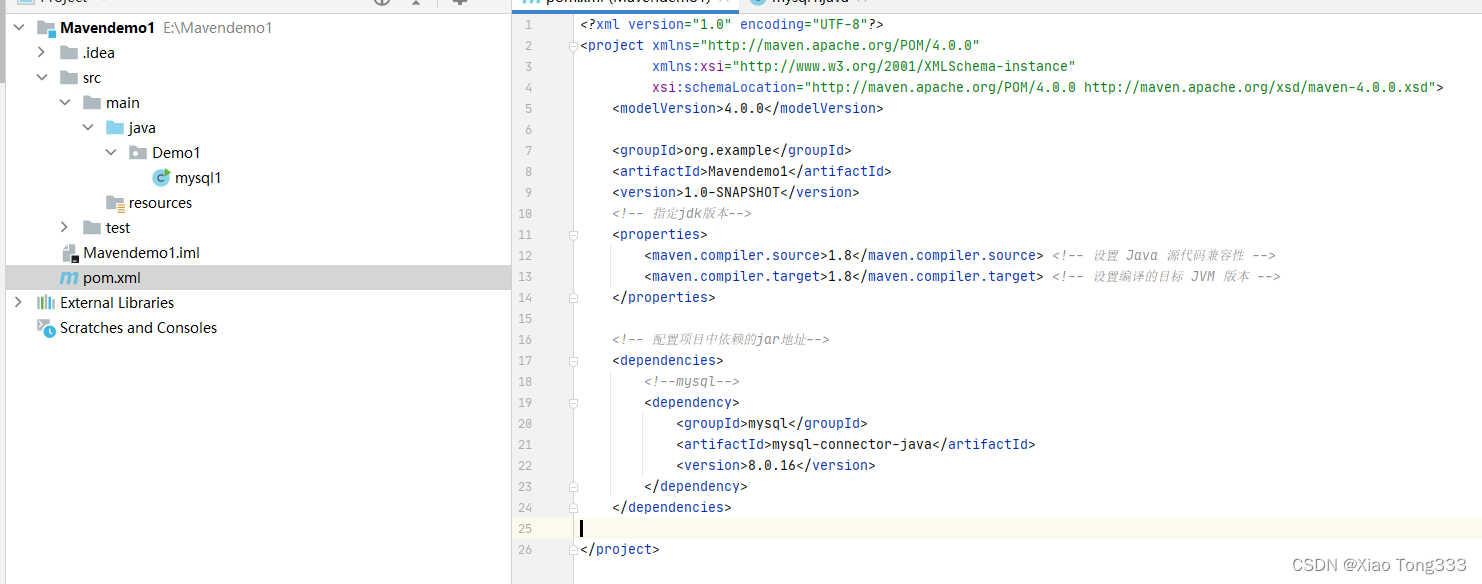Collapse the src folder in Project tree

point(42,77)
